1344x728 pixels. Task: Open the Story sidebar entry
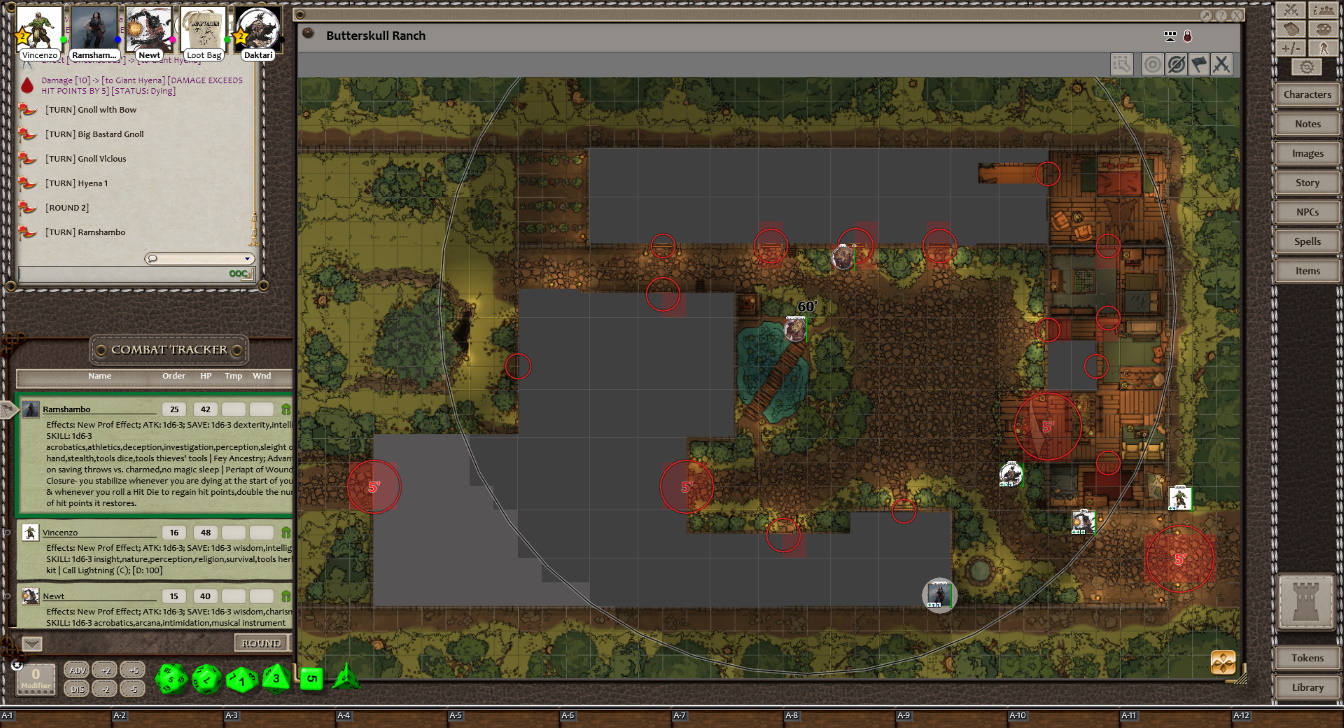tap(1308, 183)
